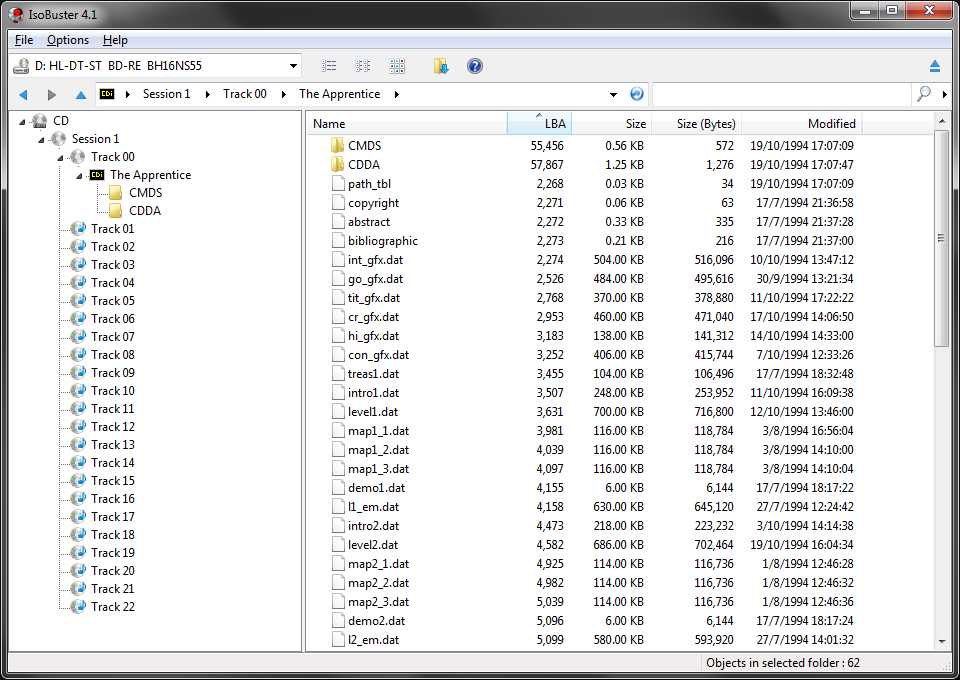Screen dimensions: 960x680
Task: Select the file path_tbl
Action: [369, 184]
